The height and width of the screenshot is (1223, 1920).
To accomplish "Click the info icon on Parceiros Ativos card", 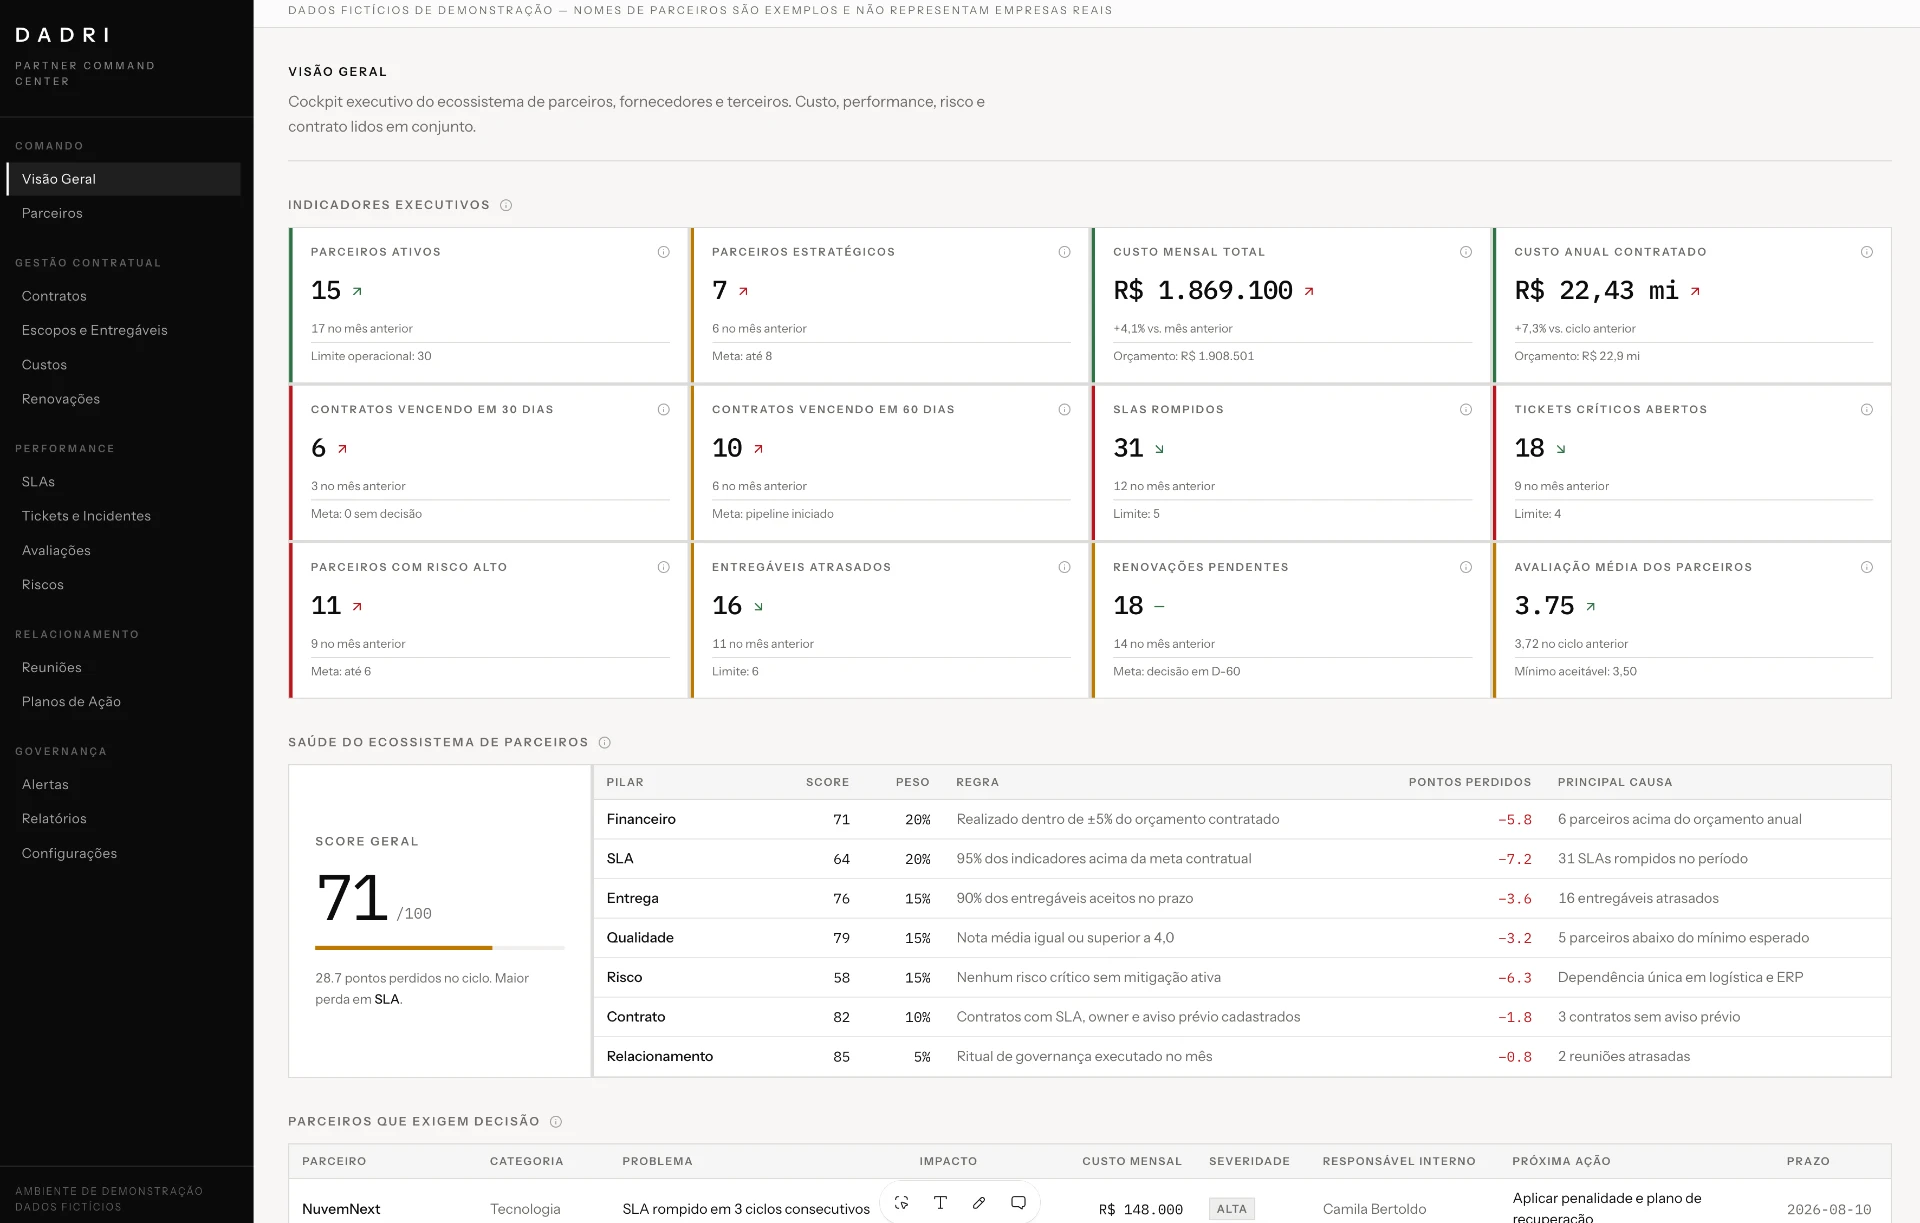I will (x=663, y=252).
